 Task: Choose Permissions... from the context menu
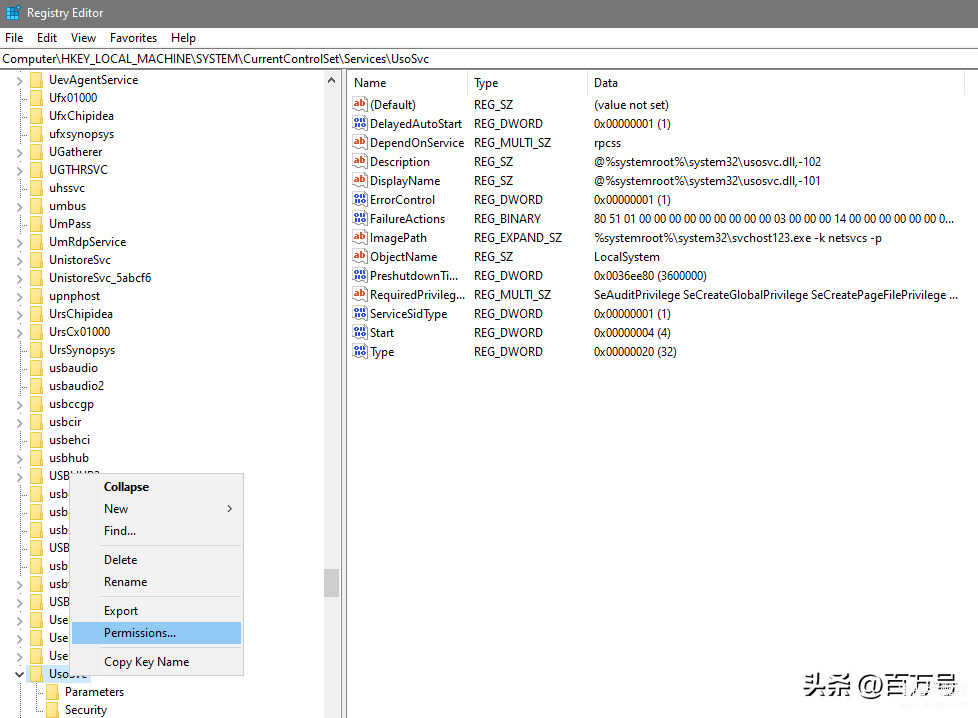pyautogui.click(x=140, y=633)
